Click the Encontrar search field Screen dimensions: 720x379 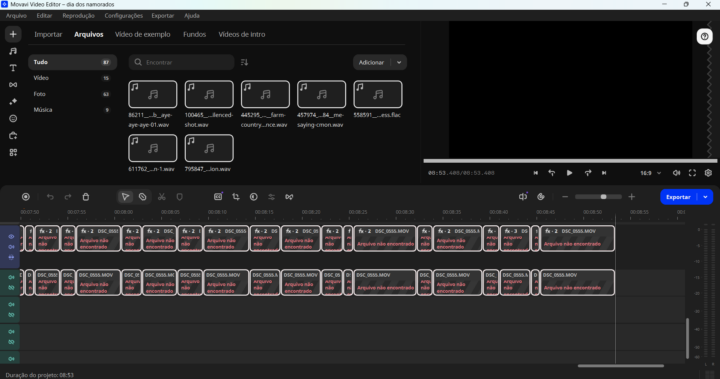click(181, 62)
